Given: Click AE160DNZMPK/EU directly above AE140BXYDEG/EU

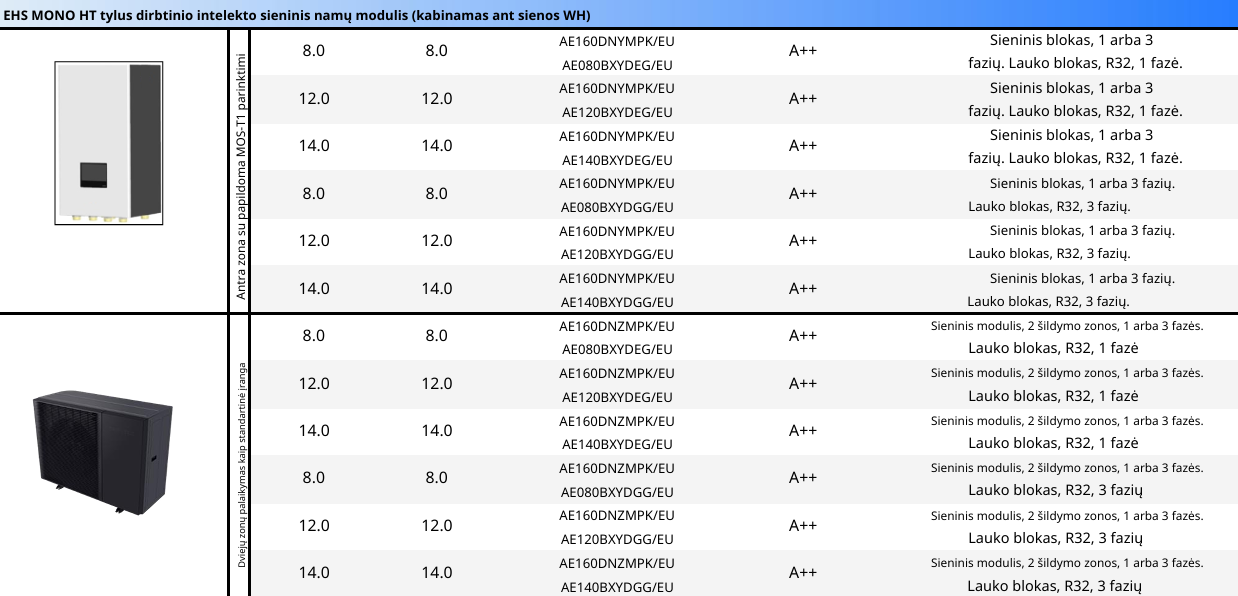Looking at the screenshot, I should coord(617,421).
